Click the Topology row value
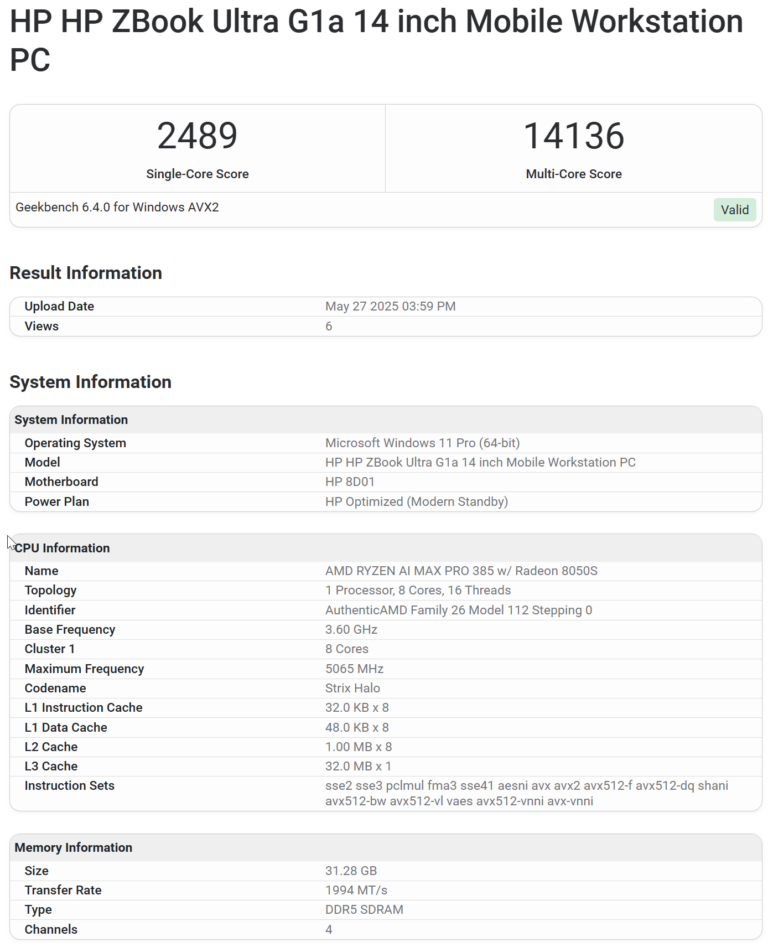 (x=418, y=590)
